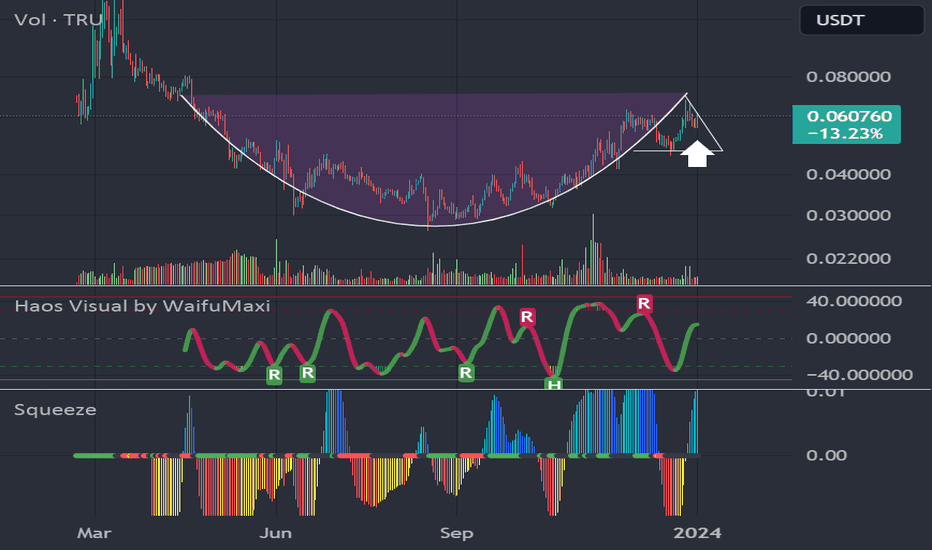Click the 0.040000 price axis label
Viewport: 932px width, 550px height.
pos(848,174)
